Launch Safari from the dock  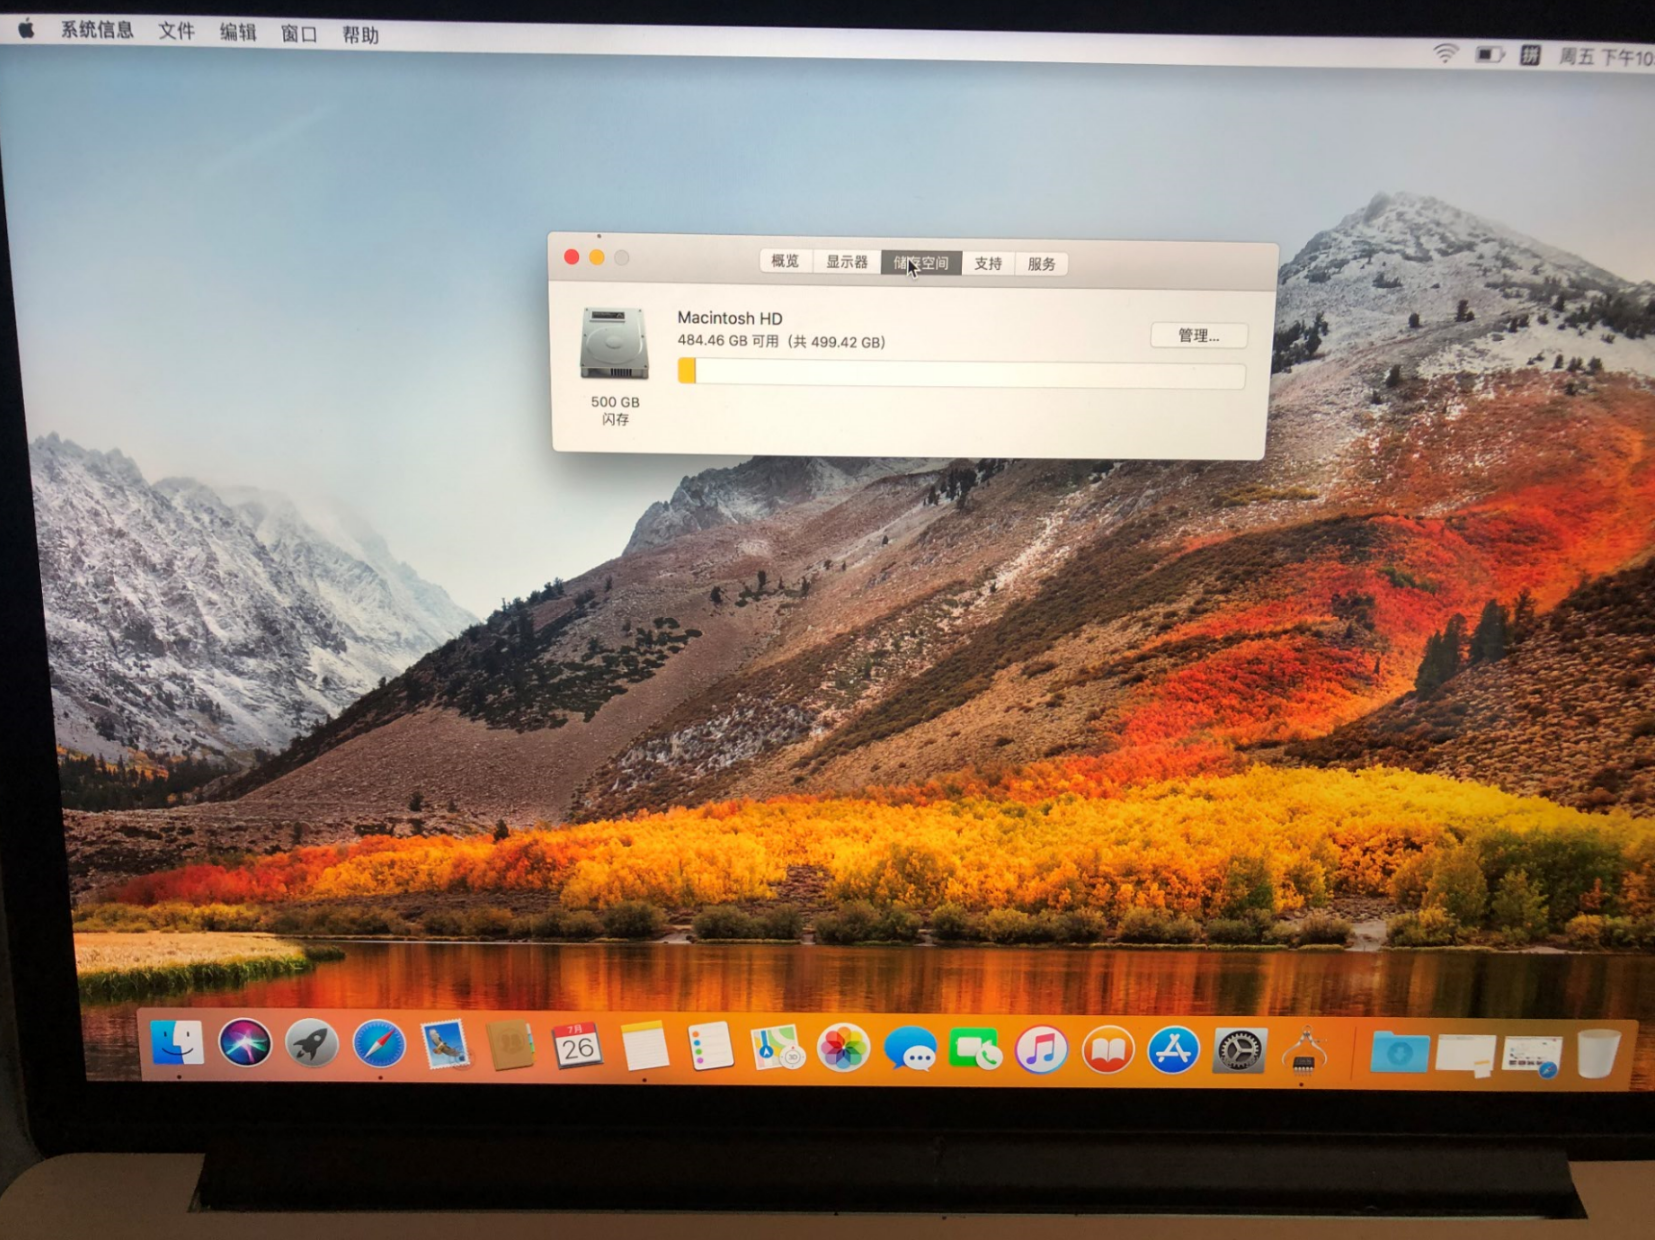[379, 1046]
